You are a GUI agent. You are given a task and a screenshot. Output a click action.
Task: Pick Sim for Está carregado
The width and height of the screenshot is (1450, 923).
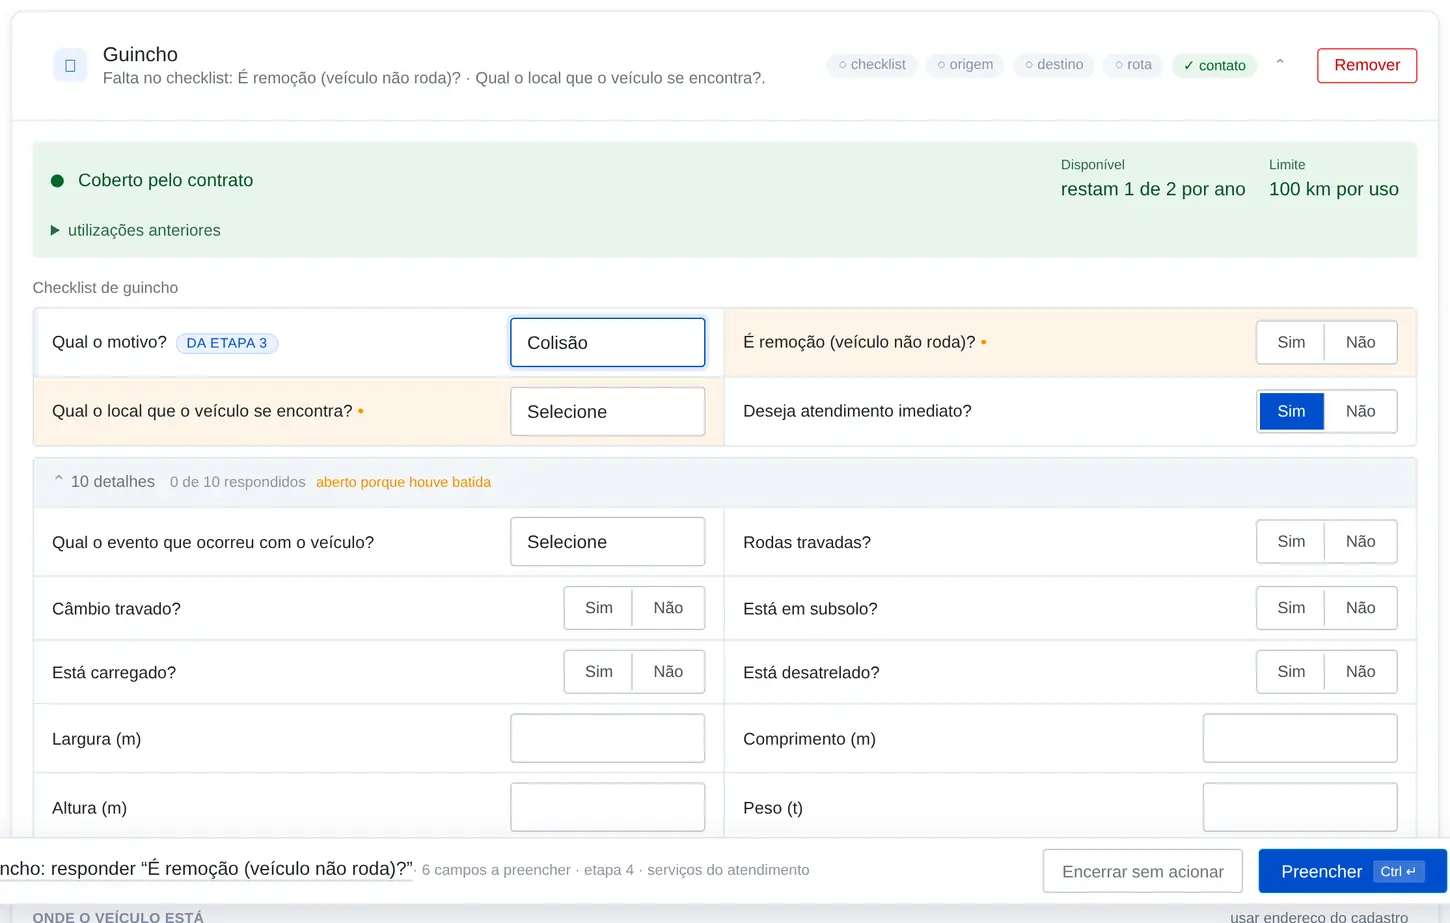[598, 672]
